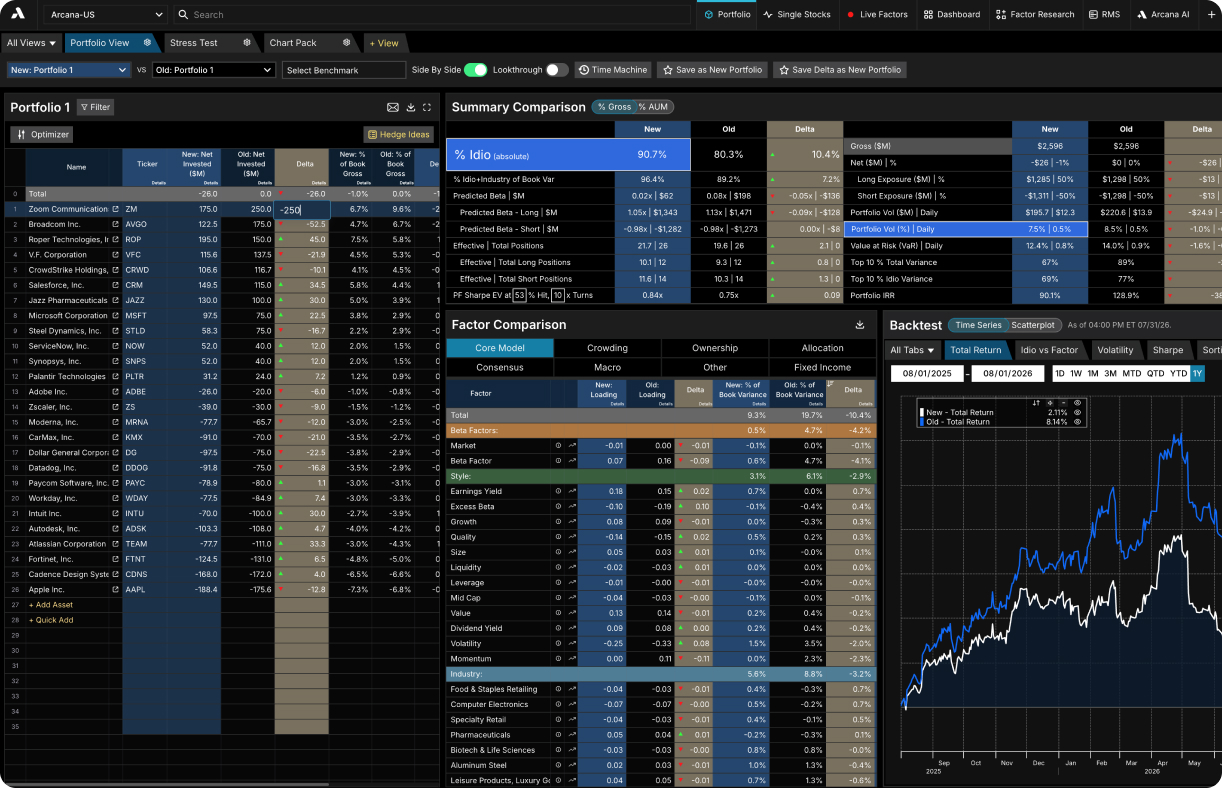Open the Select Benchmark combo box
The height and width of the screenshot is (788, 1222).
point(343,70)
